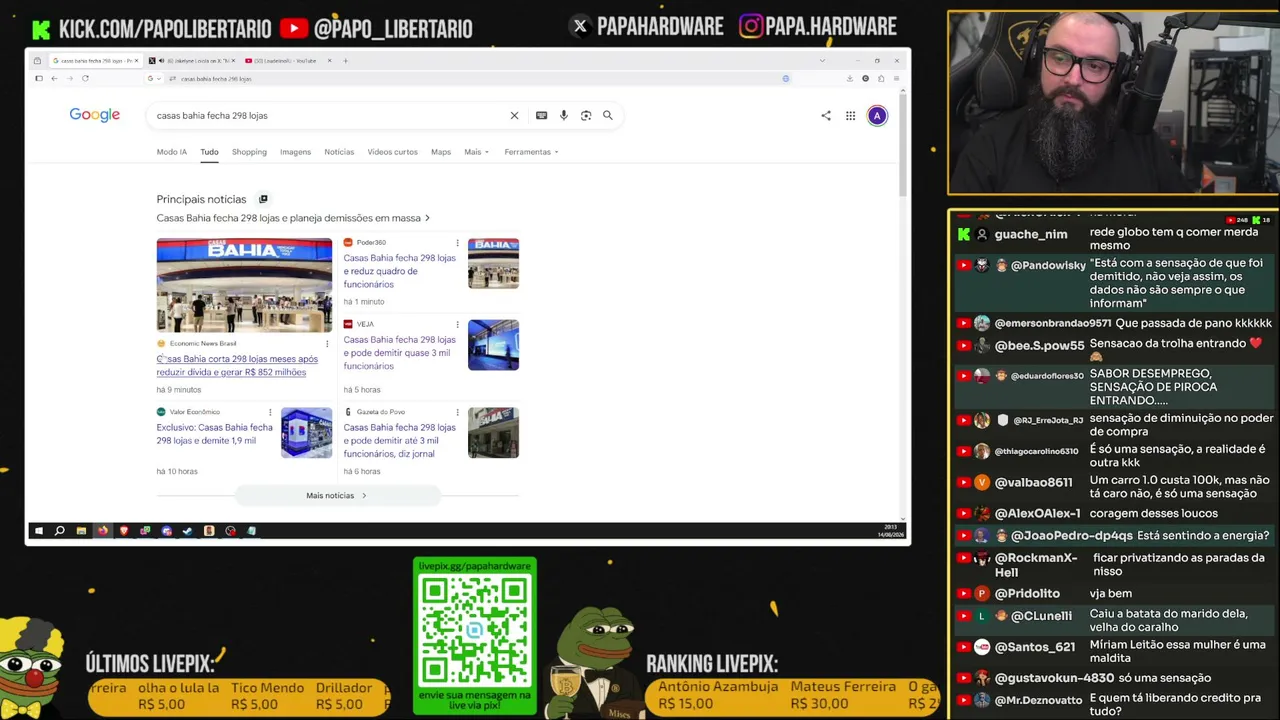Open Steam from the taskbar
The height and width of the screenshot is (720, 1280).
187,531
